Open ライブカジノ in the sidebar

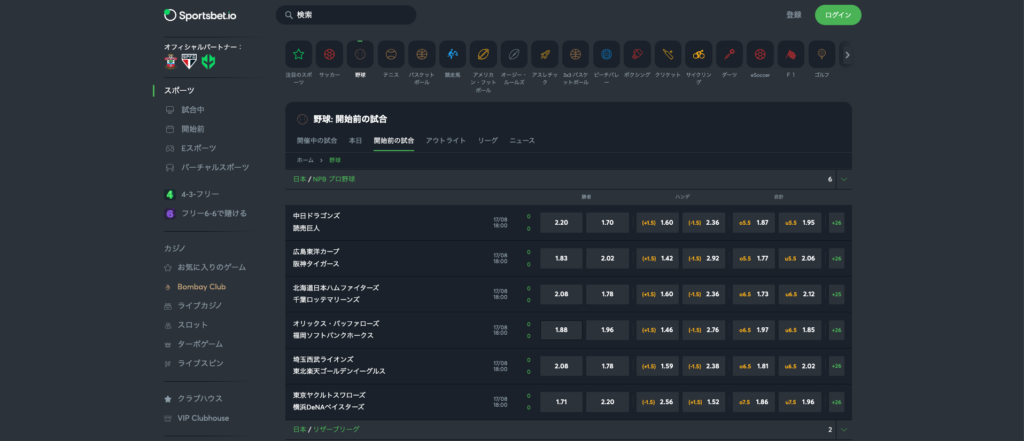(201, 305)
